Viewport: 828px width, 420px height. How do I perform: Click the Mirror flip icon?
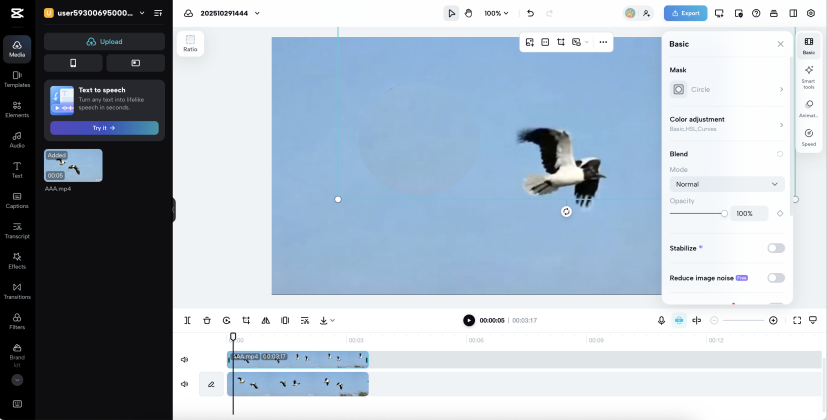tap(266, 320)
